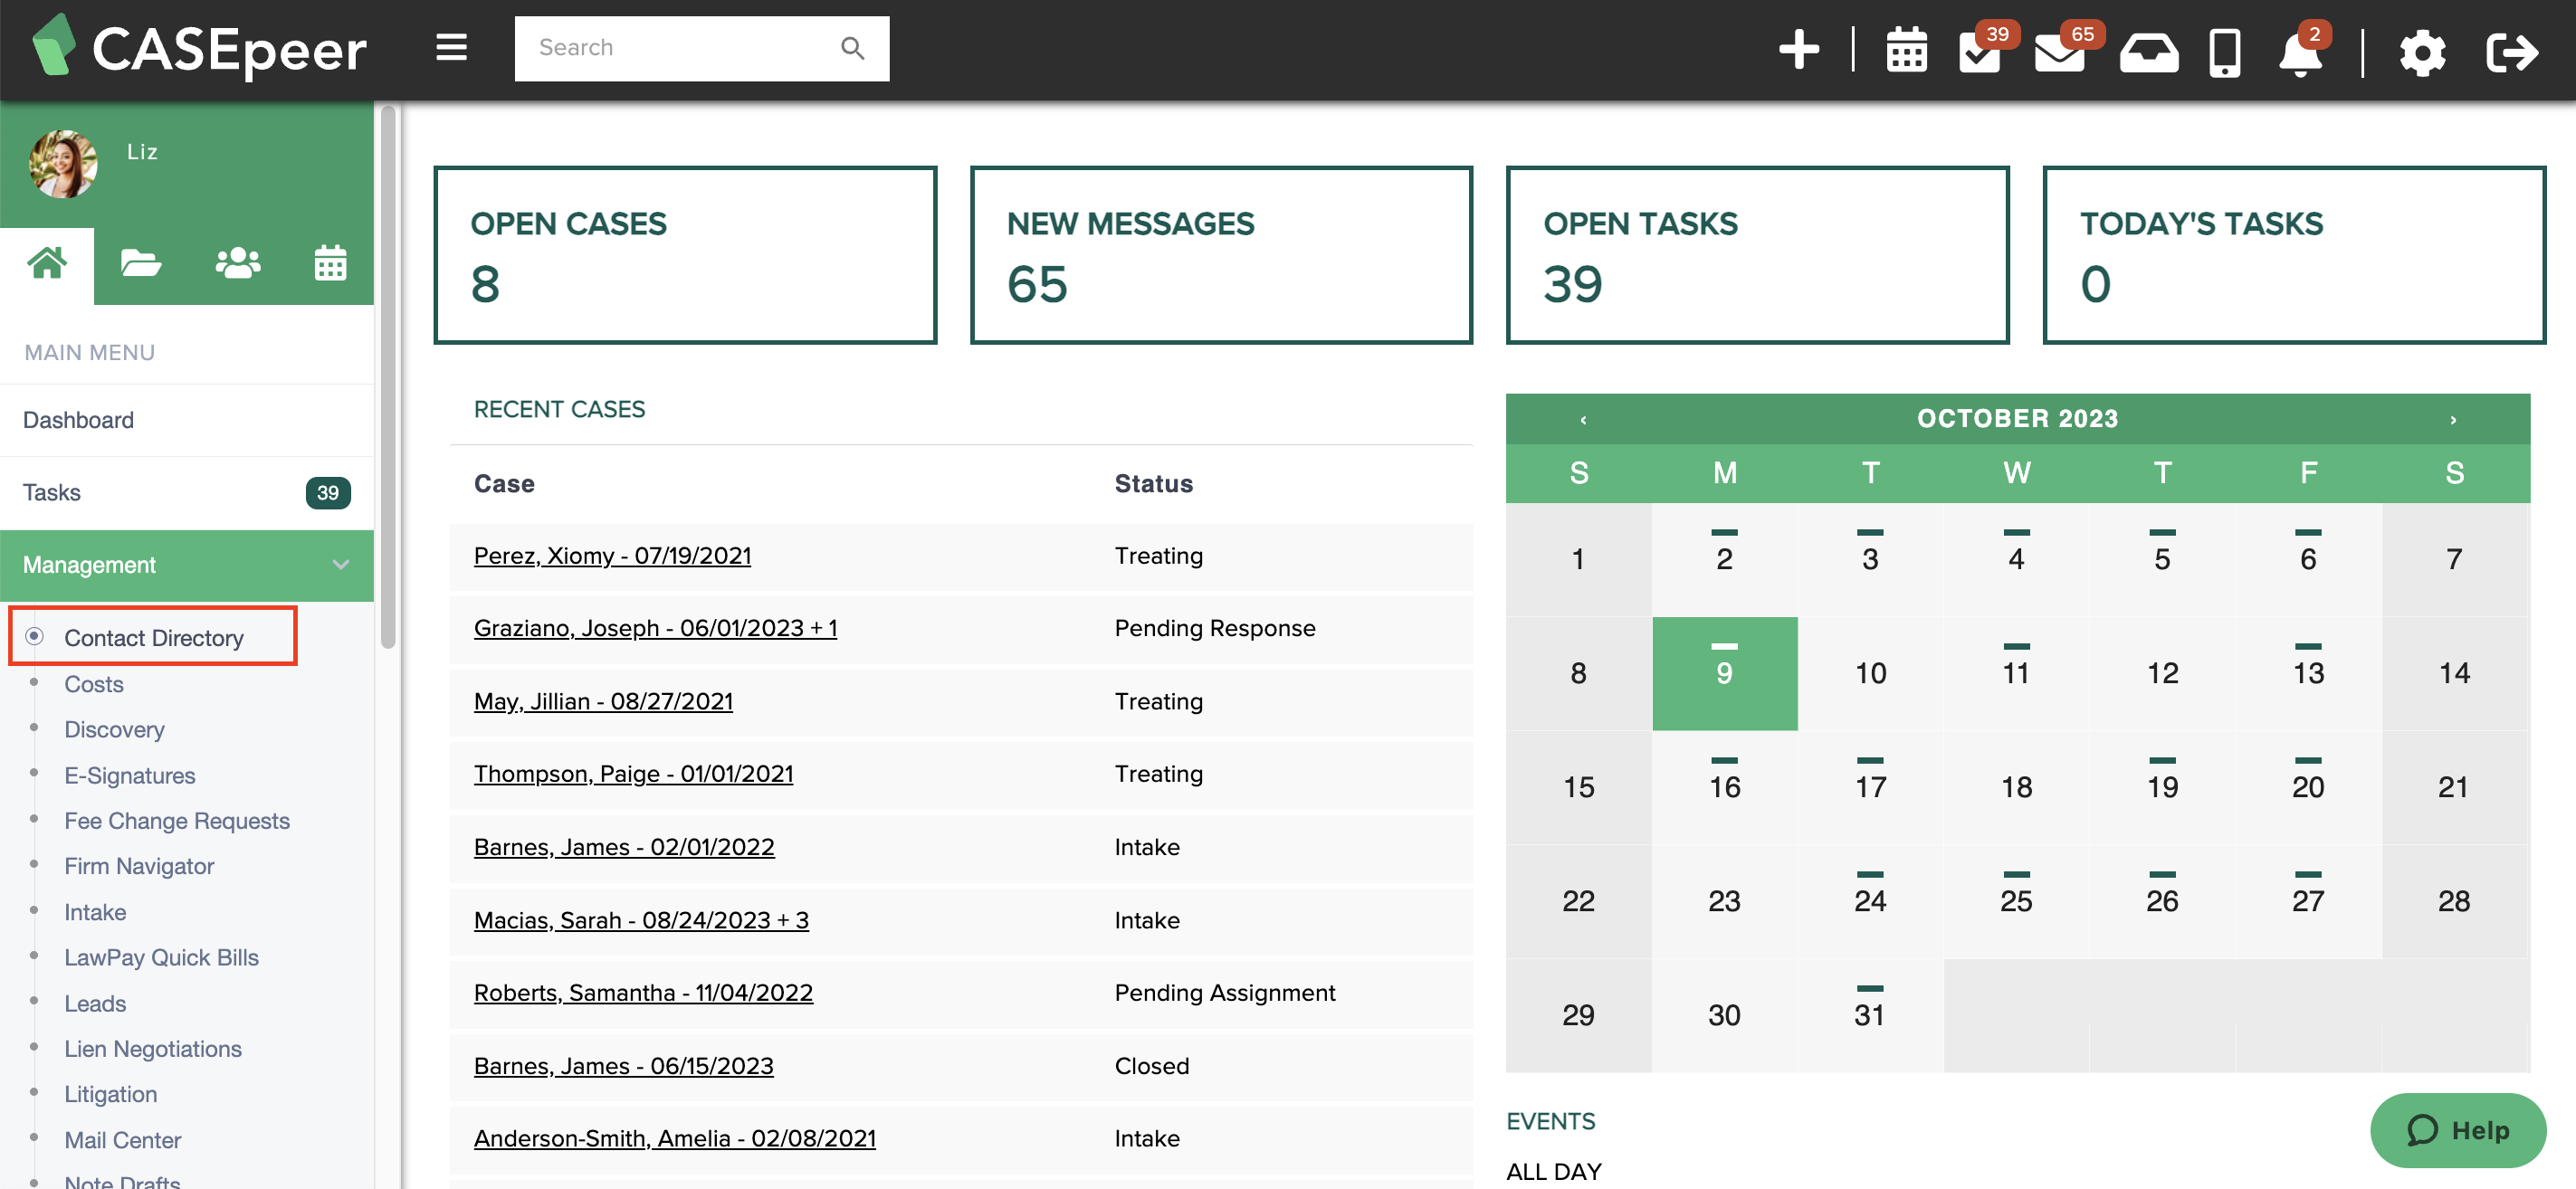The width and height of the screenshot is (2576, 1189).
Task: Open case May, Jillian - 08/27/2021
Action: click(603, 701)
